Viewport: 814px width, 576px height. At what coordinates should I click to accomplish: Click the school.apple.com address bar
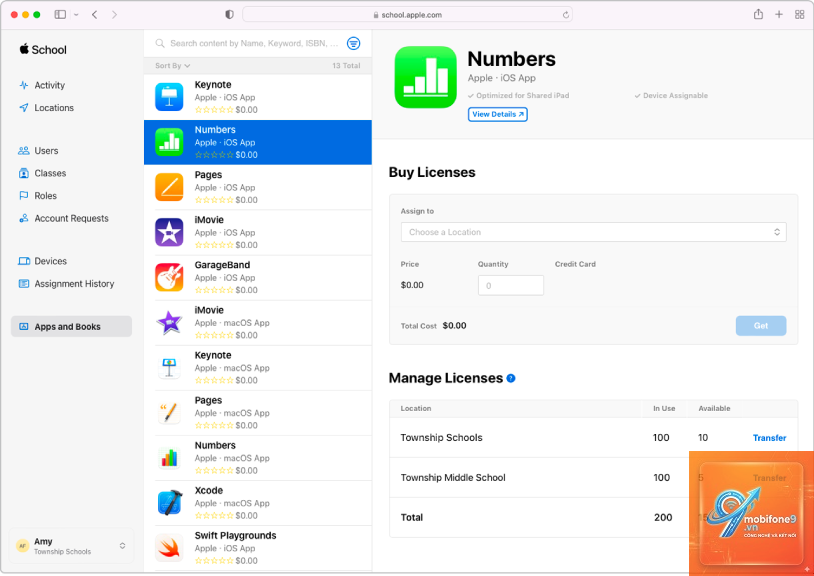pos(408,15)
